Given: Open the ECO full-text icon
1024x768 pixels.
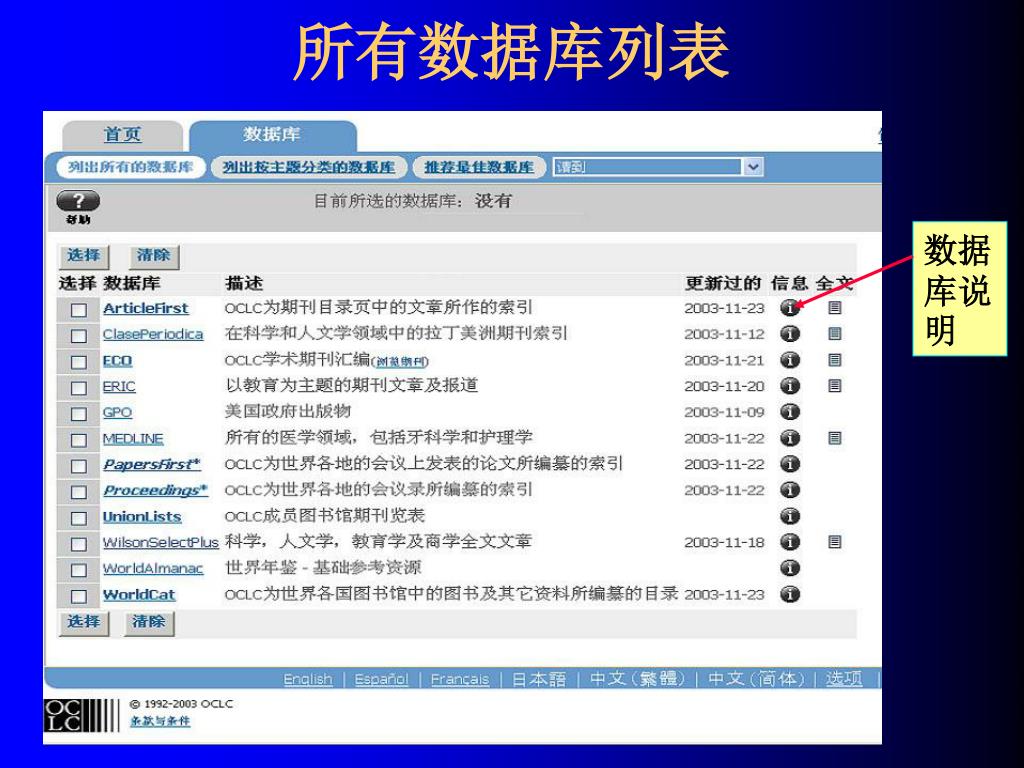Looking at the screenshot, I should pyautogui.click(x=835, y=360).
